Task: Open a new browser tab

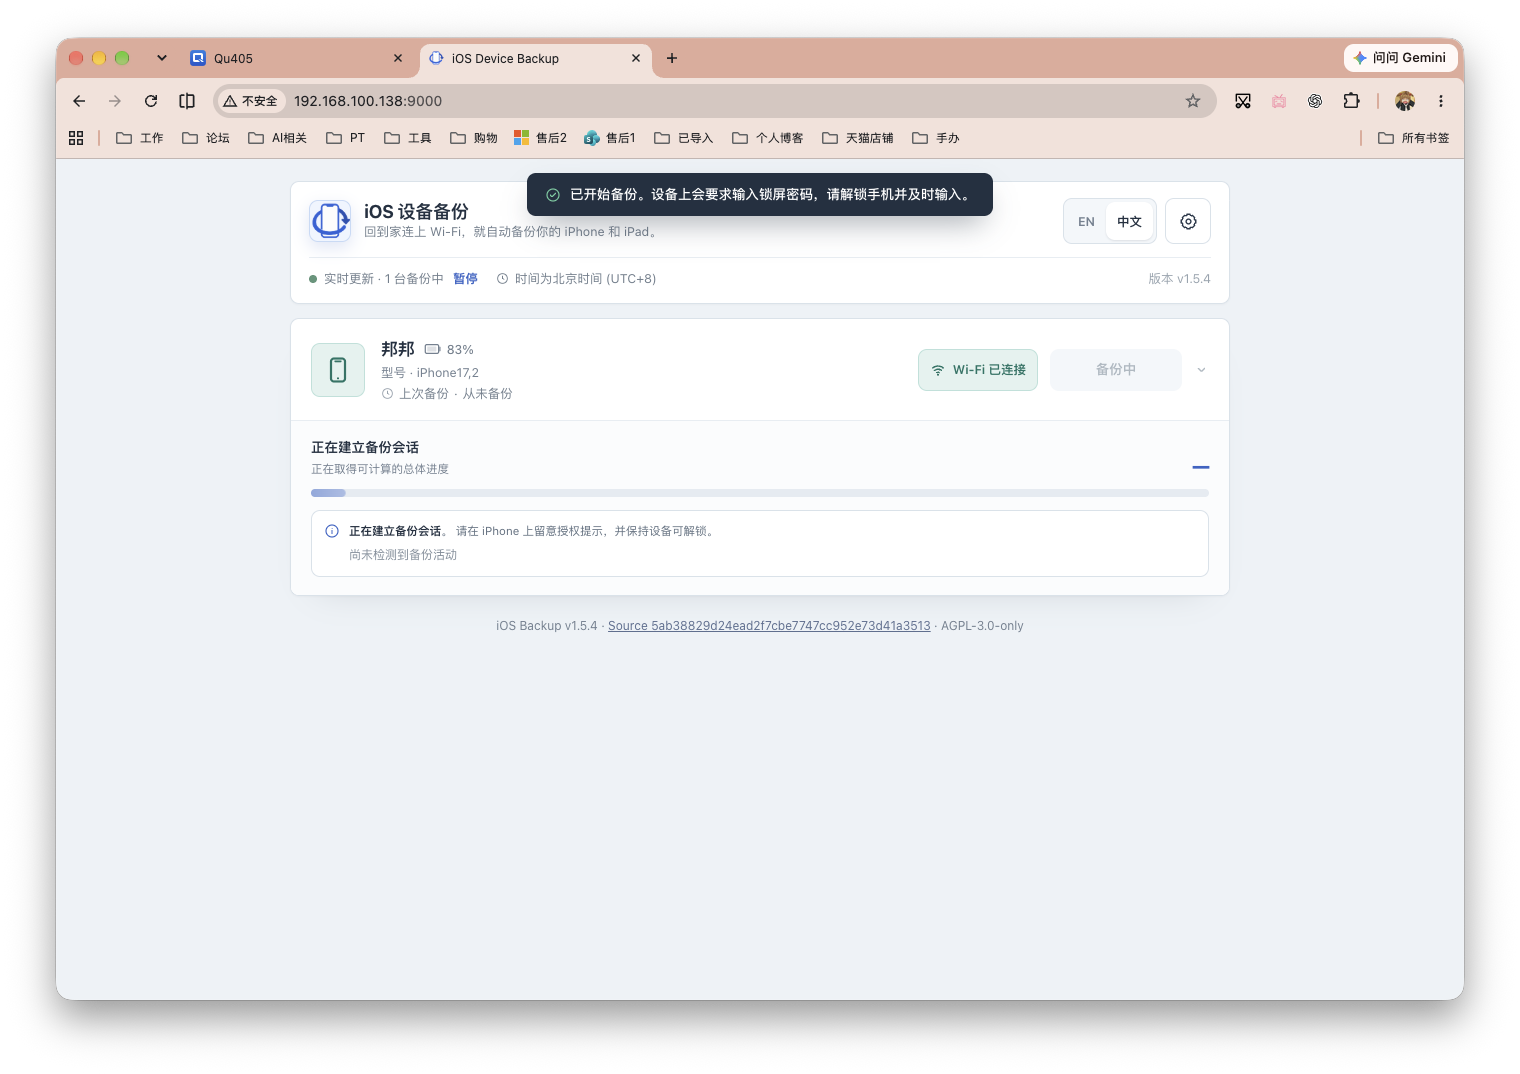Action: pos(672,58)
